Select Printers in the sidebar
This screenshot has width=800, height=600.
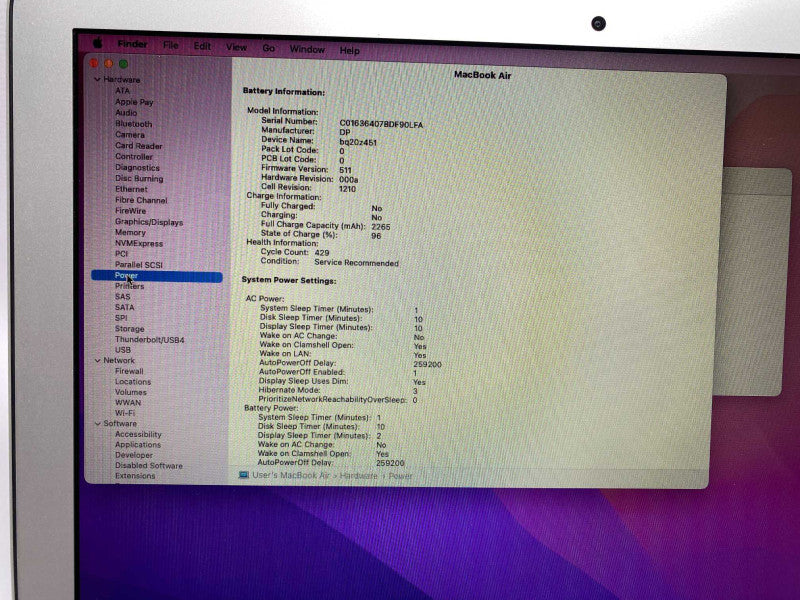[x=129, y=286]
